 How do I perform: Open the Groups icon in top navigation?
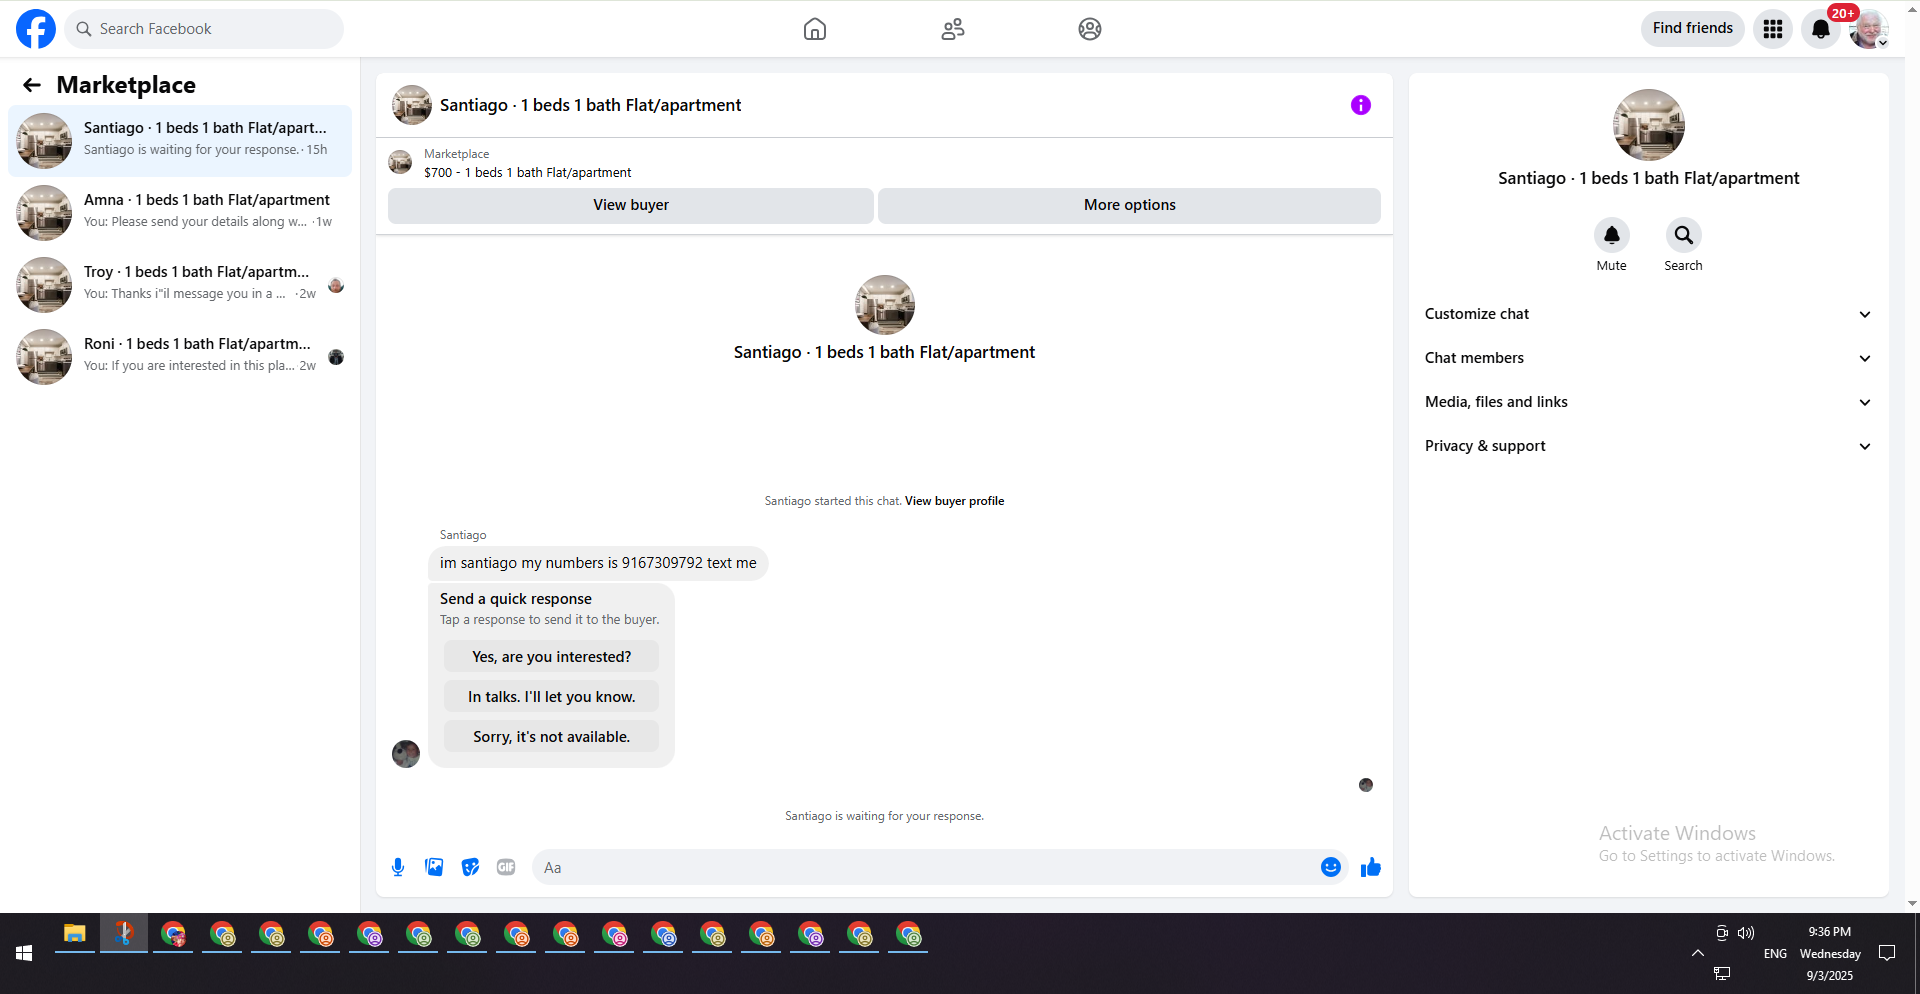click(x=1090, y=29)
